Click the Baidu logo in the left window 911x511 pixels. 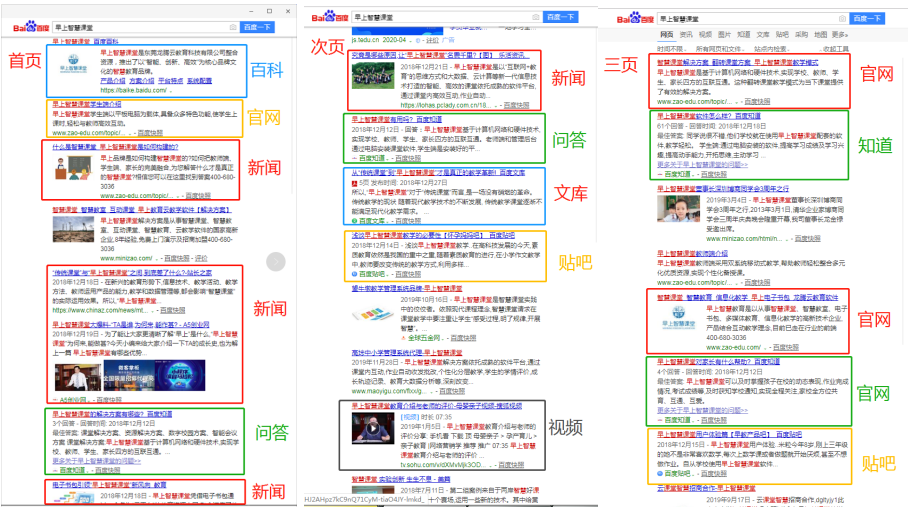pos(30,27)
